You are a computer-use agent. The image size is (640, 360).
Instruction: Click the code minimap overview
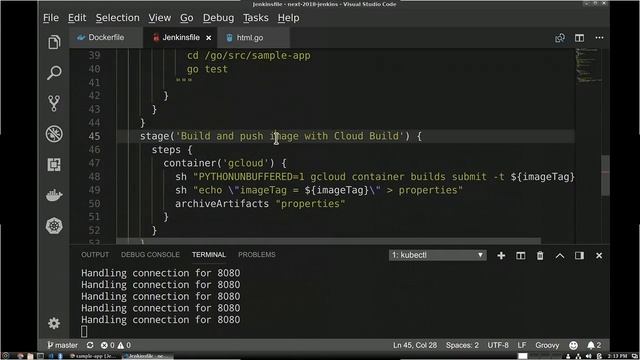(588, 65)
